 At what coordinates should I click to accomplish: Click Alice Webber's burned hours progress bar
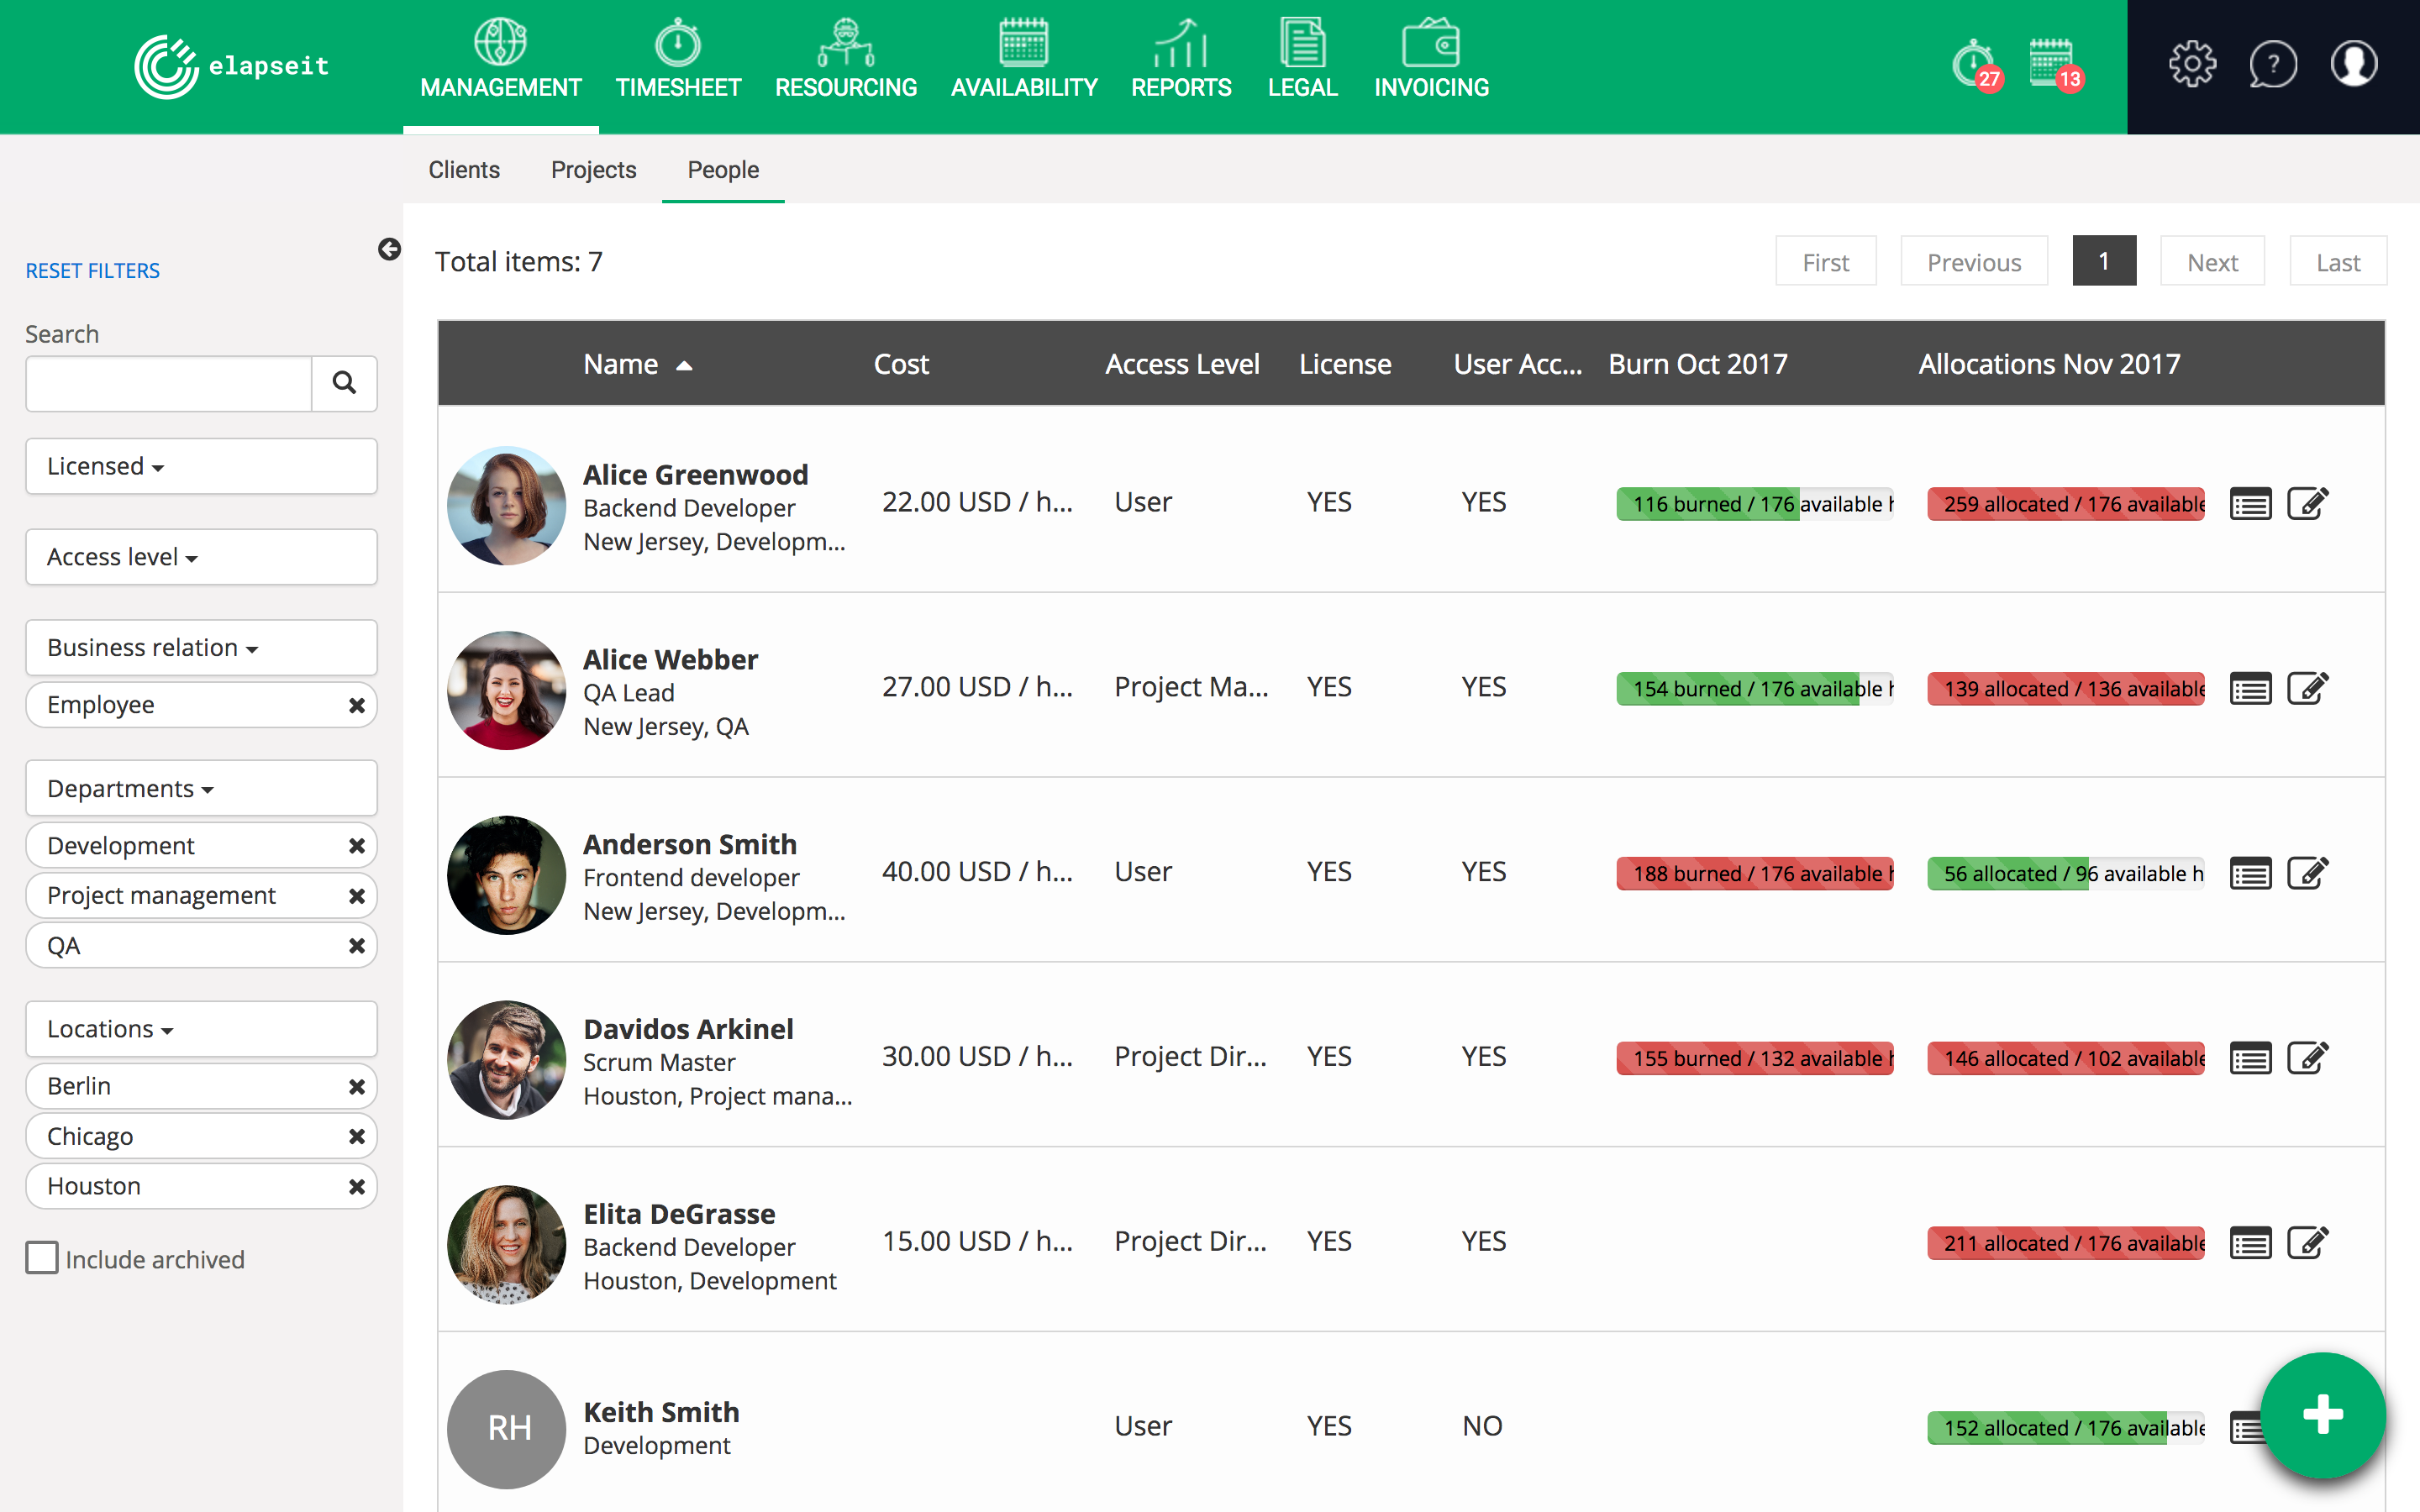pyautogui.click(x=1754, y=689)
